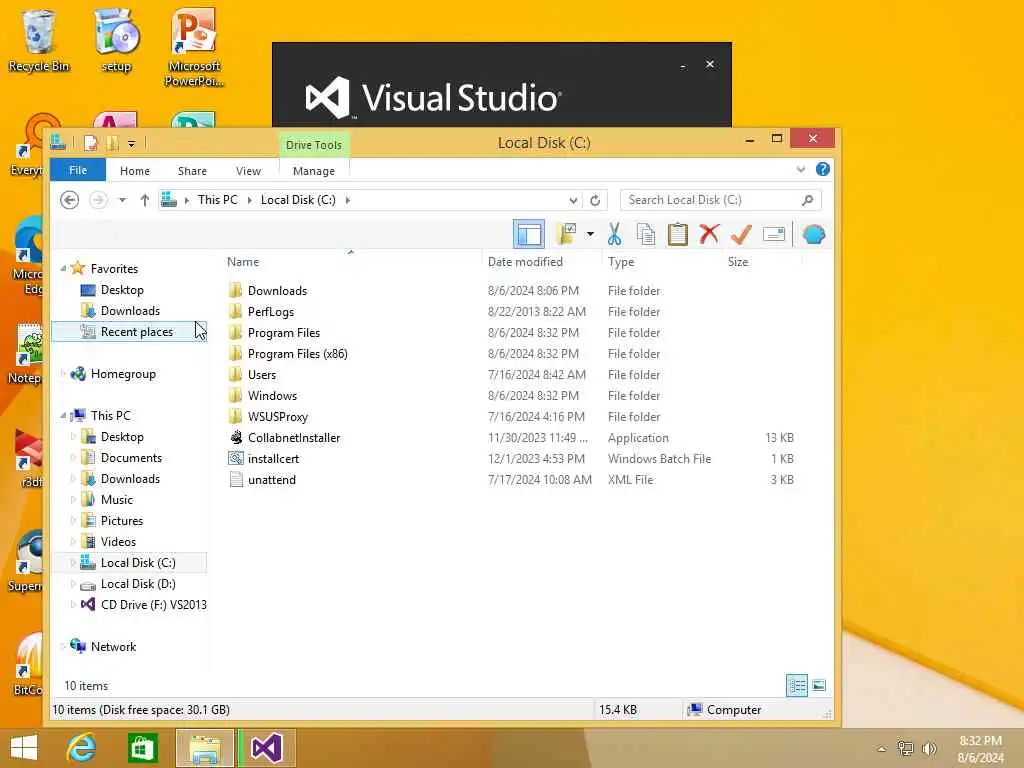The height and width of the screenshot is (768, 1024).
Task: Switch to the View ribbon tab
Action: (x=248, y=170)
